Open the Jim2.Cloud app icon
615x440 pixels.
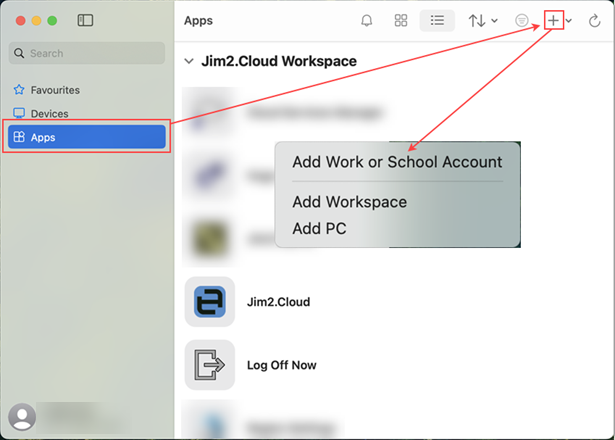tap(210, 302)
